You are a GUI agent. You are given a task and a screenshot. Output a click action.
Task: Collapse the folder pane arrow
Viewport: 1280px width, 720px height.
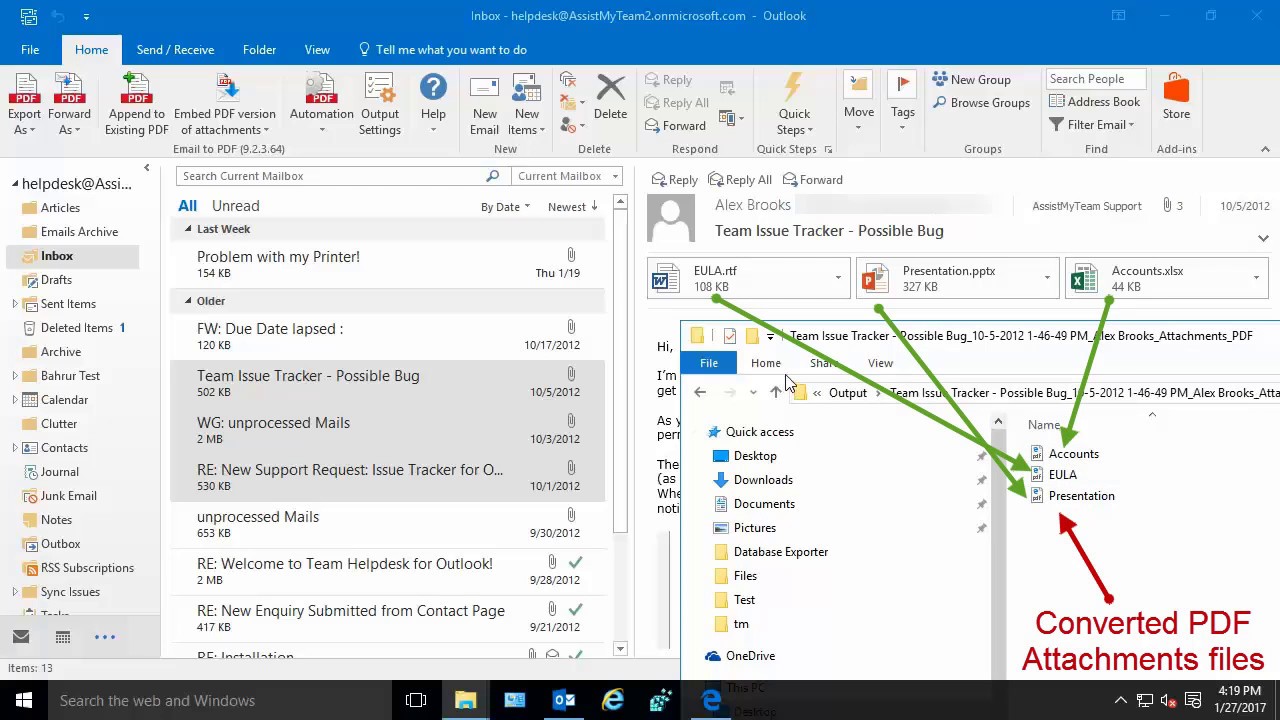tap(147, 168)
